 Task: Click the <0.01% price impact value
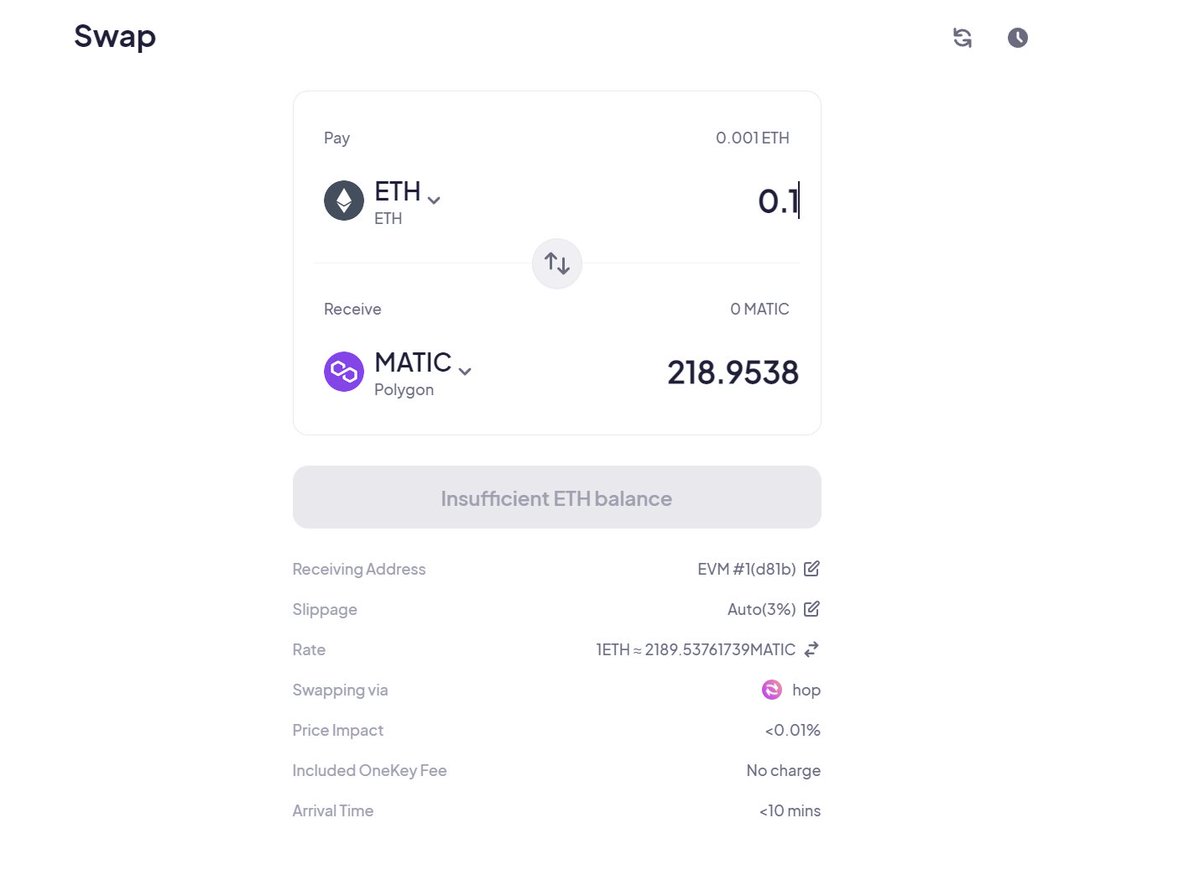pos(793,730)
